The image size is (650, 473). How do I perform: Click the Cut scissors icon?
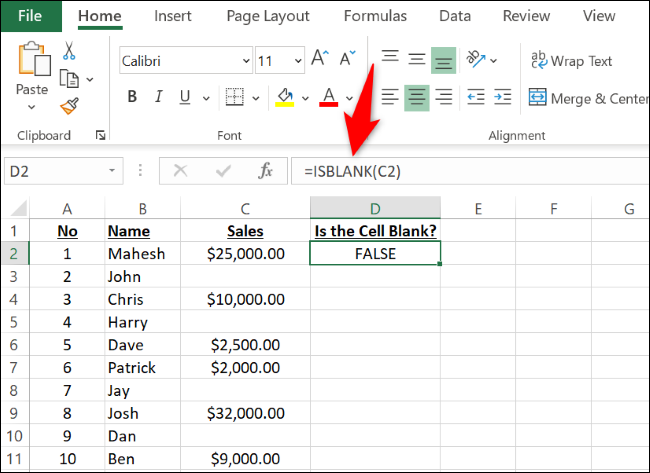[x=70, y=52]
